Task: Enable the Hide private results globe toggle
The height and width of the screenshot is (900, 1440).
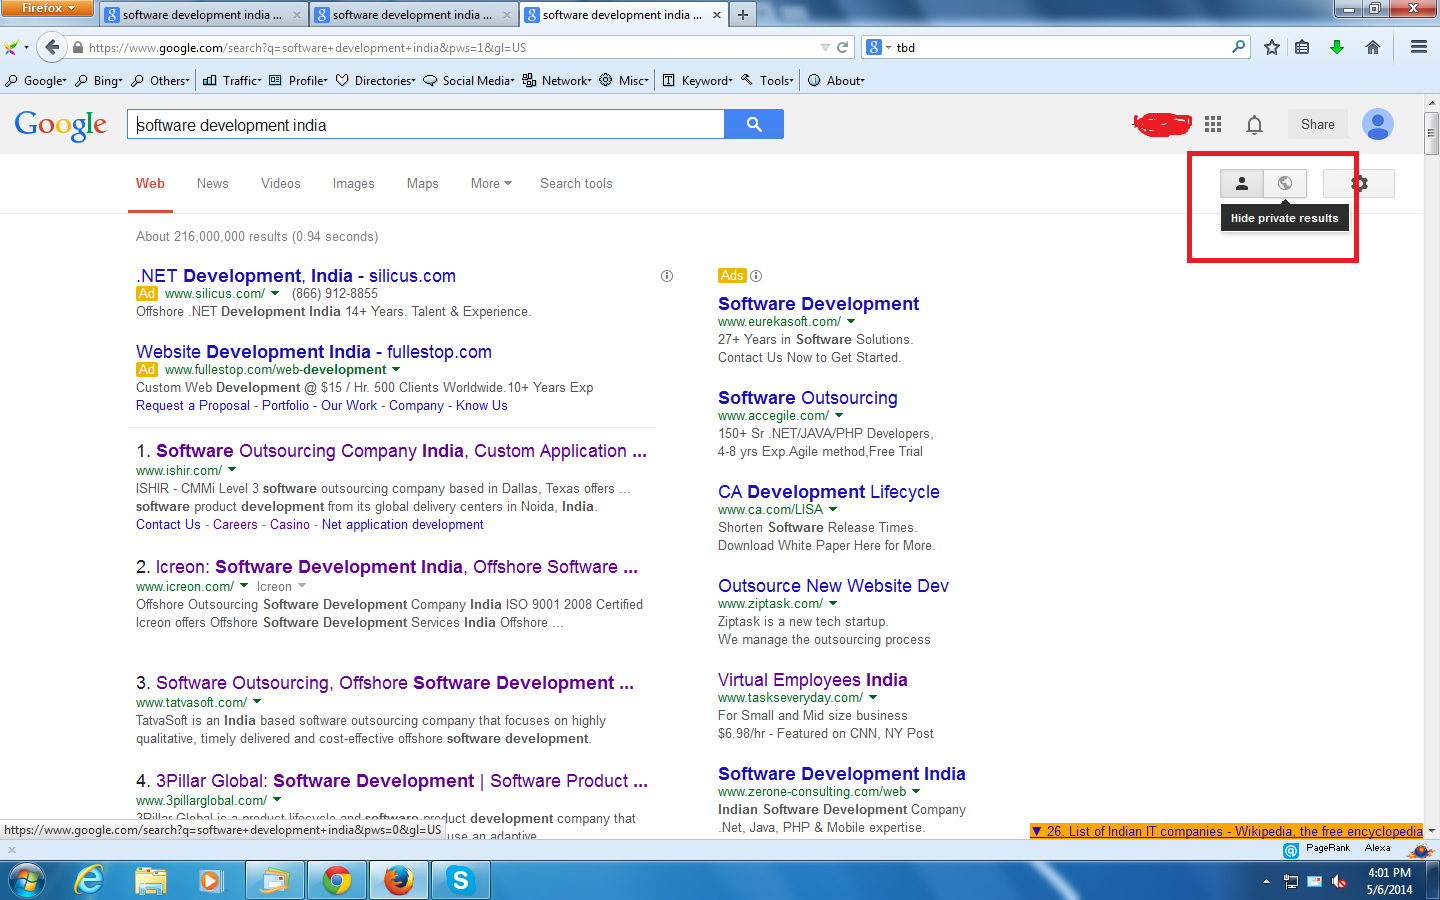Action: (1285, 183)
